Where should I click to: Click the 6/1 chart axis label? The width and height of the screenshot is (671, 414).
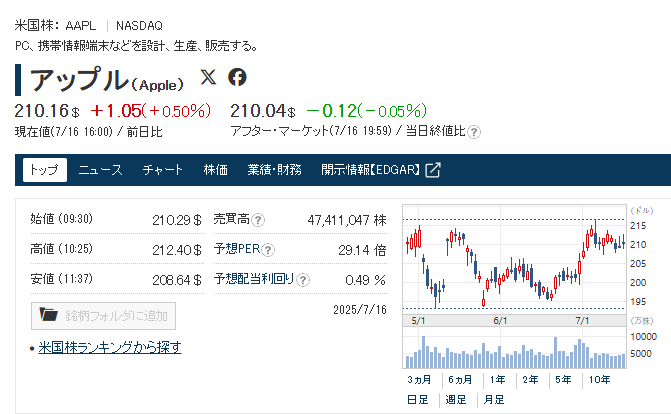(x=500, y=321)
